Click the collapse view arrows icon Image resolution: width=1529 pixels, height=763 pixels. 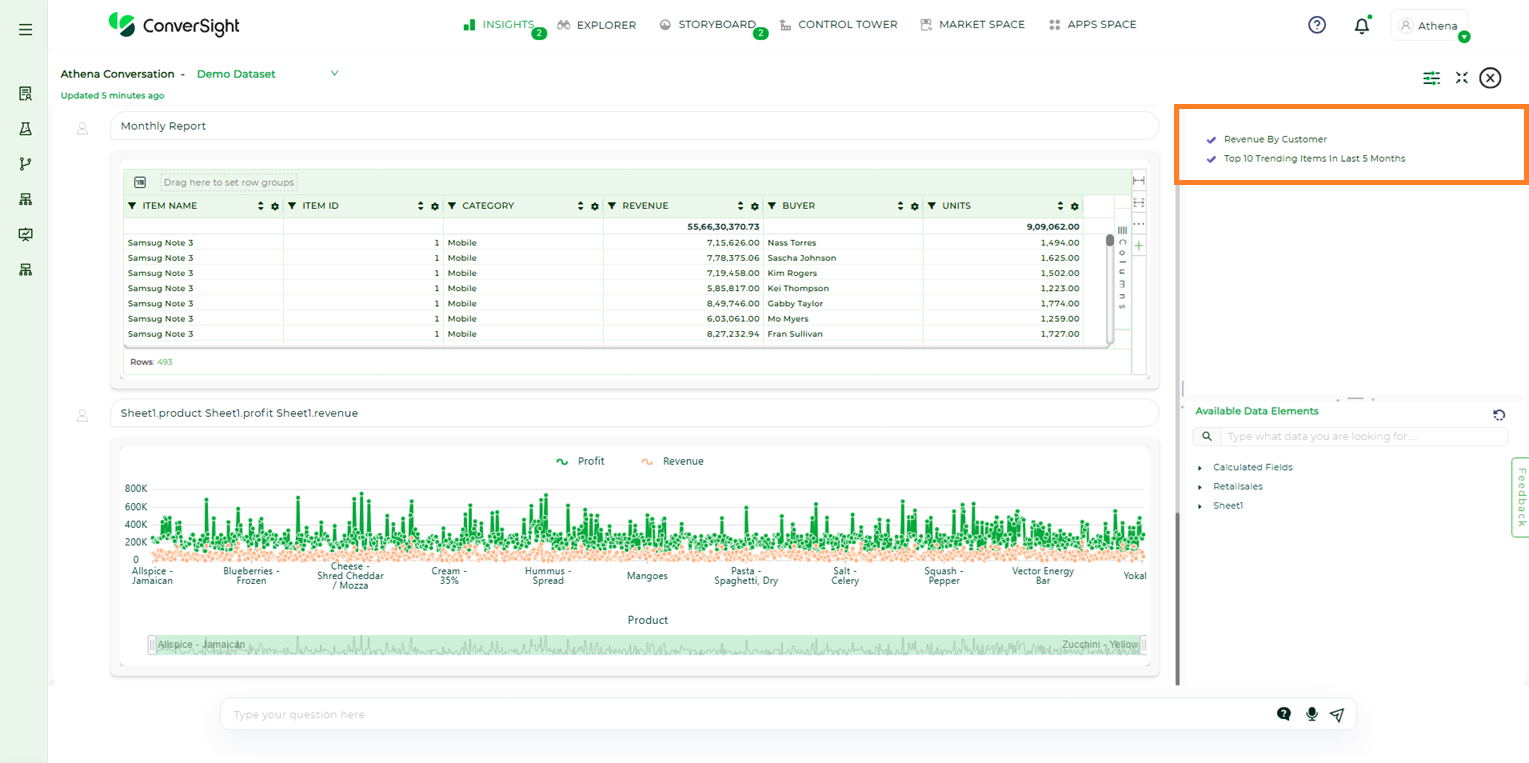click(x=1462, y=78)
